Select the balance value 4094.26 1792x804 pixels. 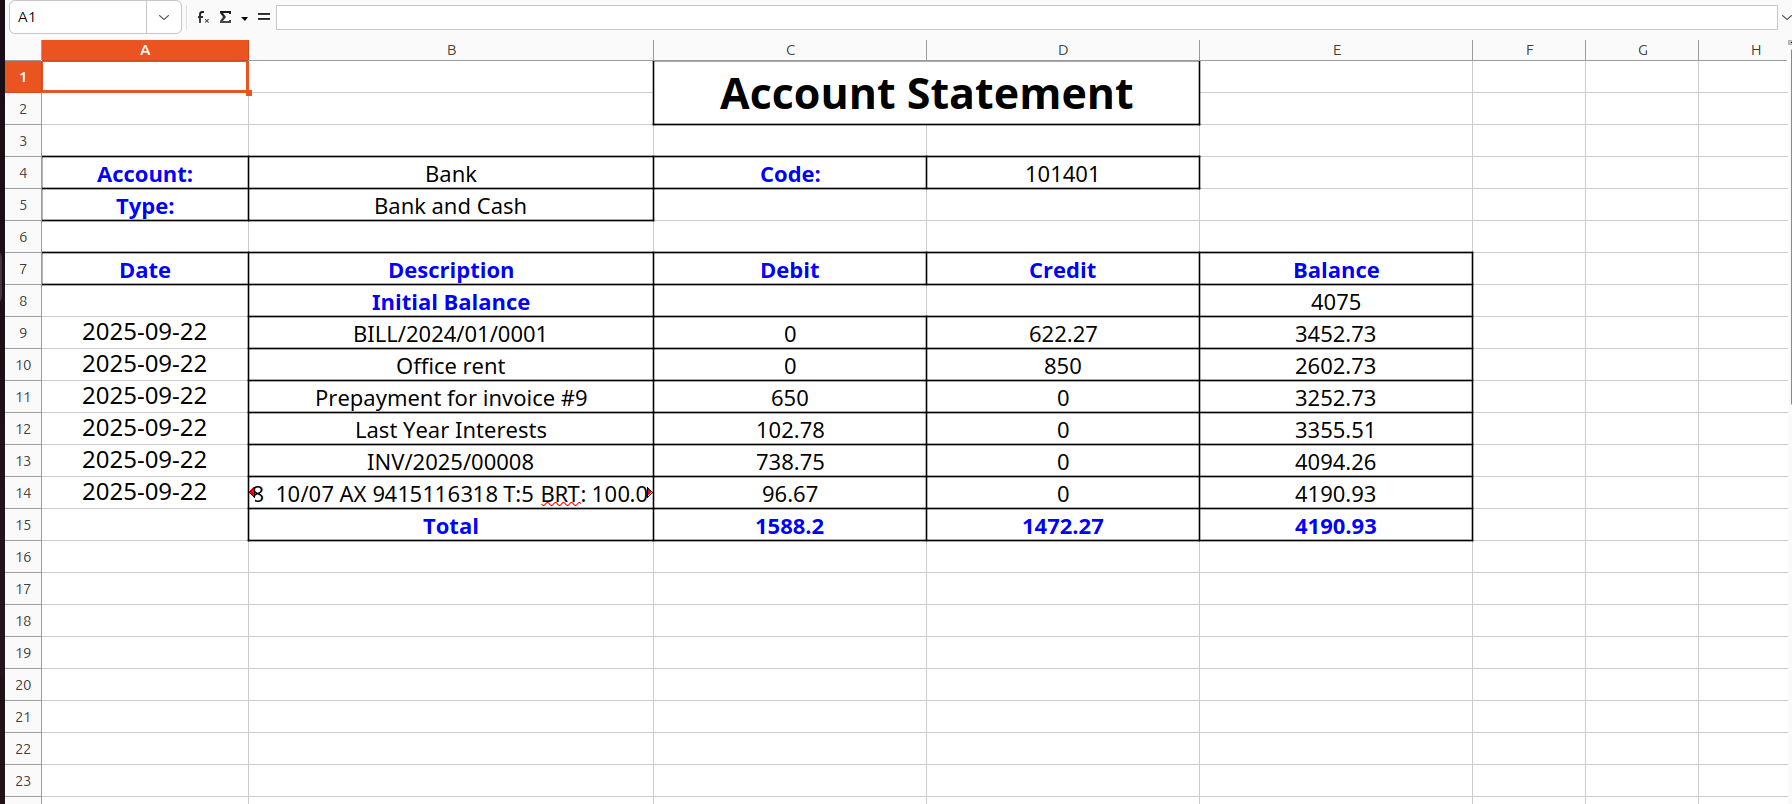[x=1336, y=461]
